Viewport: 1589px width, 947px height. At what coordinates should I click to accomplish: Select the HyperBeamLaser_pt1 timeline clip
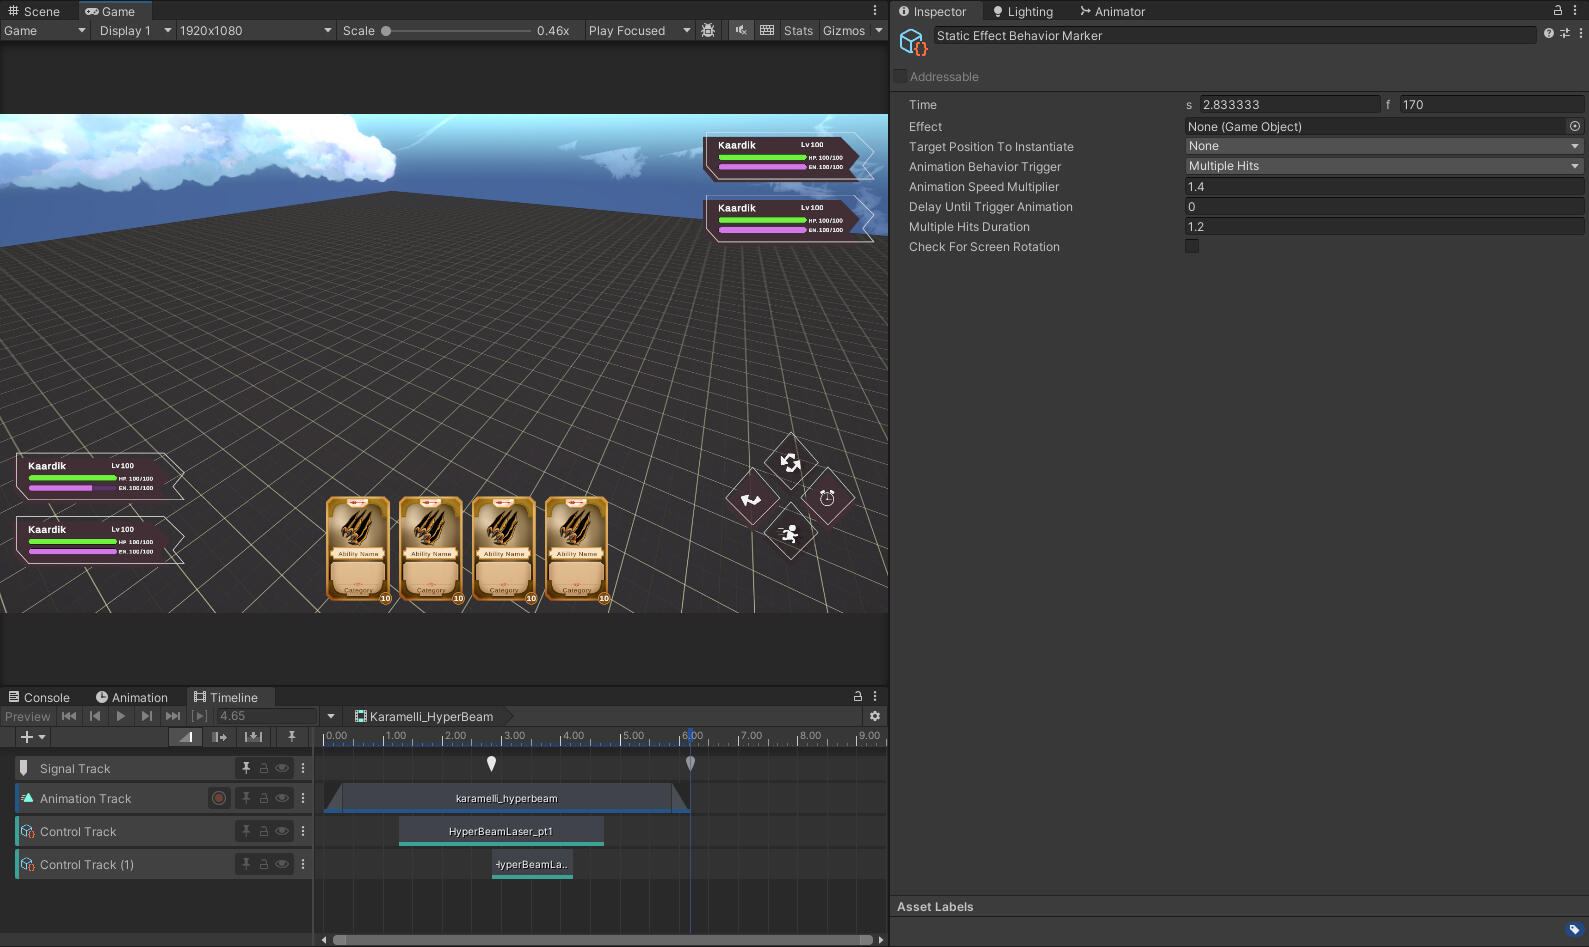point(501,831)
